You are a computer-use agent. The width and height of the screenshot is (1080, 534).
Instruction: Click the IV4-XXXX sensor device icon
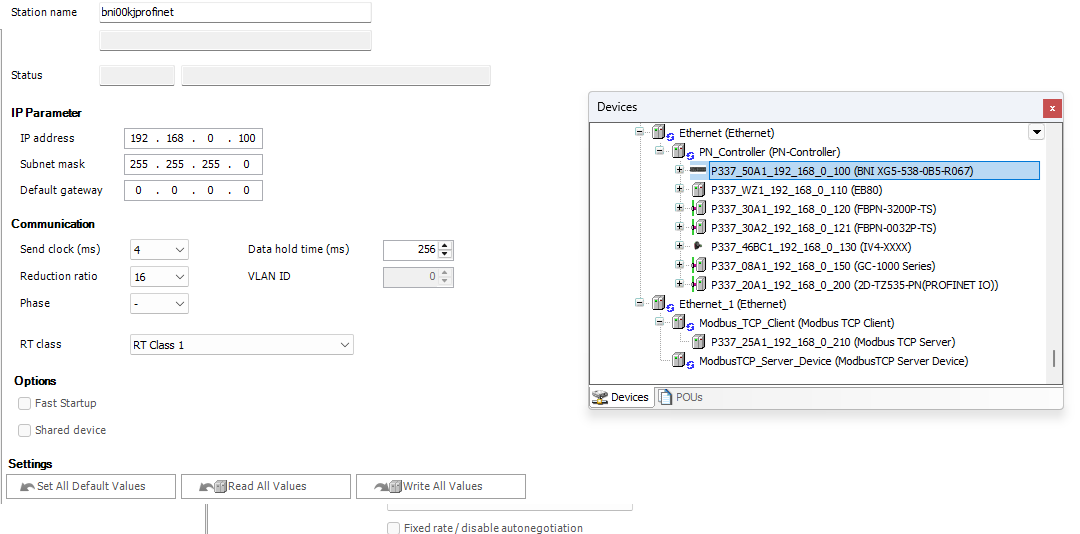[x=697, y=247]
